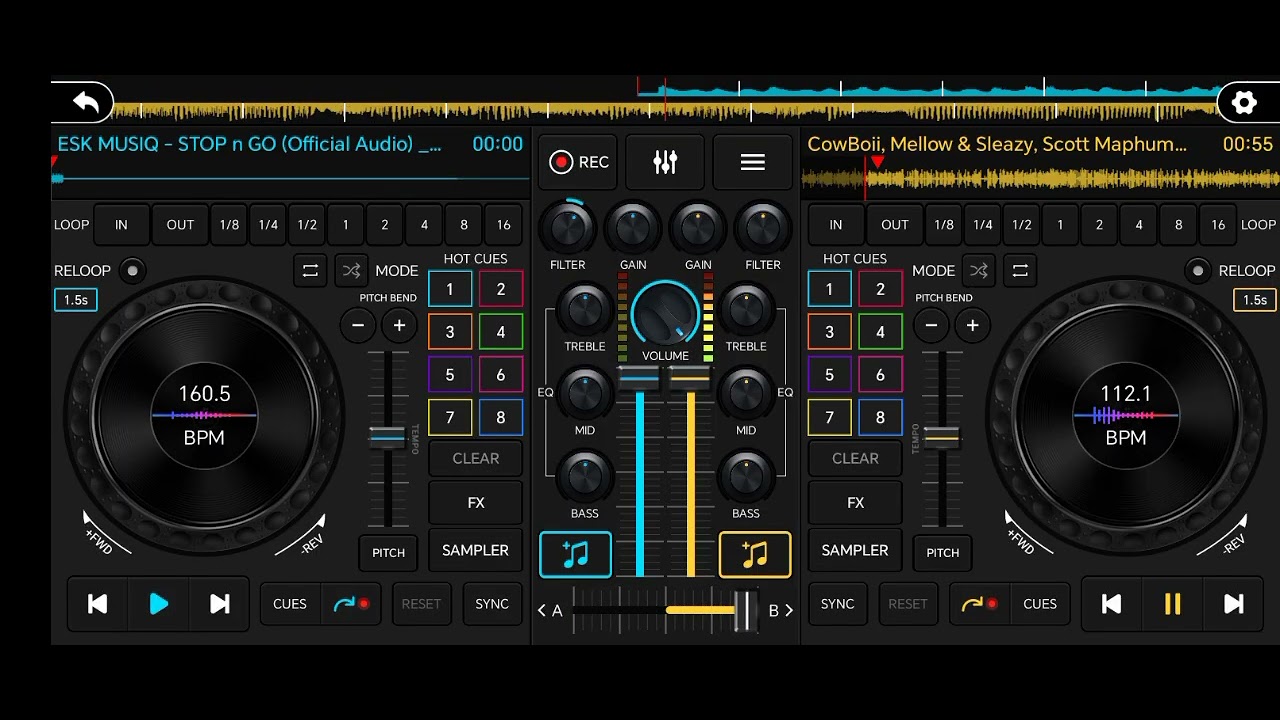Image resolution: width=1280 pixels, height=720 pixels.
Task: Decrease left deck pitch bend minus
Action: (x=358, y=325)
